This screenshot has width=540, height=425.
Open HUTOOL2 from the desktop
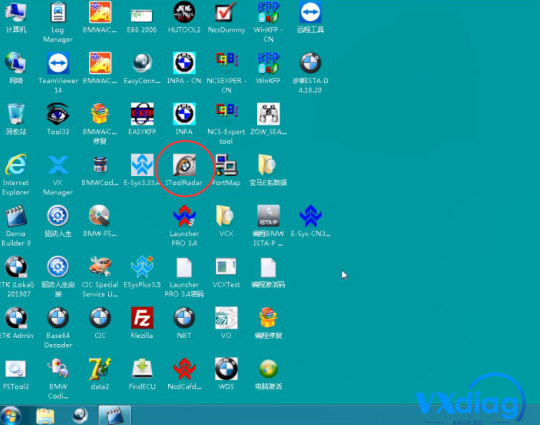[x=184, y=12]
